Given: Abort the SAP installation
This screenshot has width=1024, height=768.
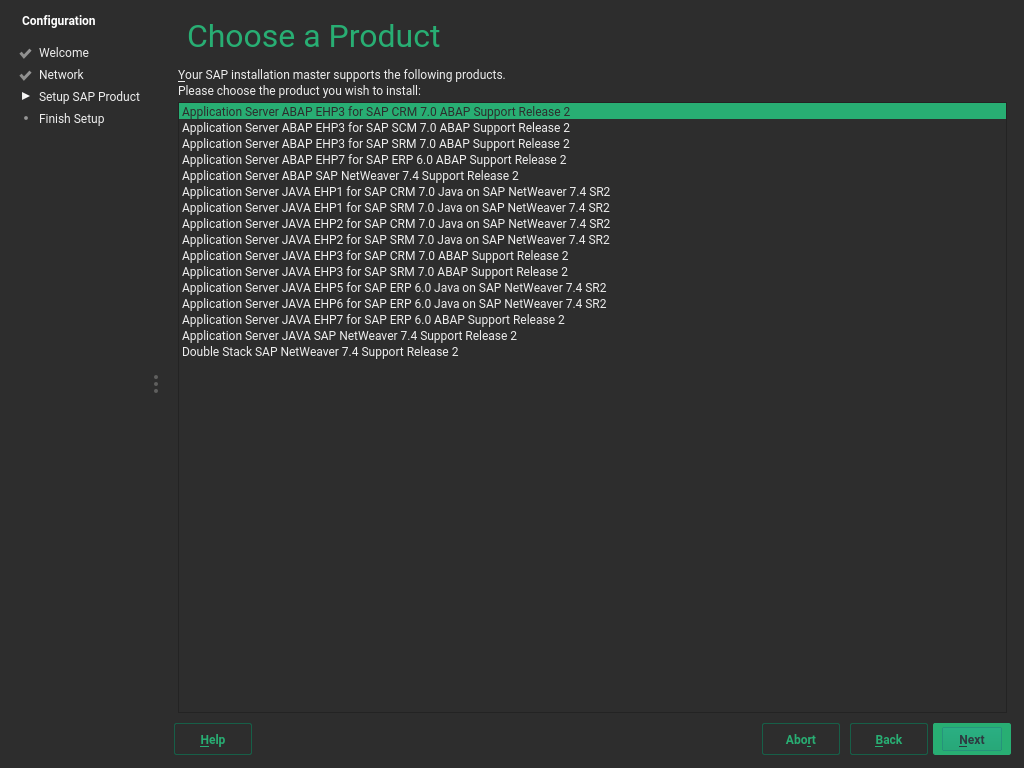Looking at the screenshot, I should point(800,739).
